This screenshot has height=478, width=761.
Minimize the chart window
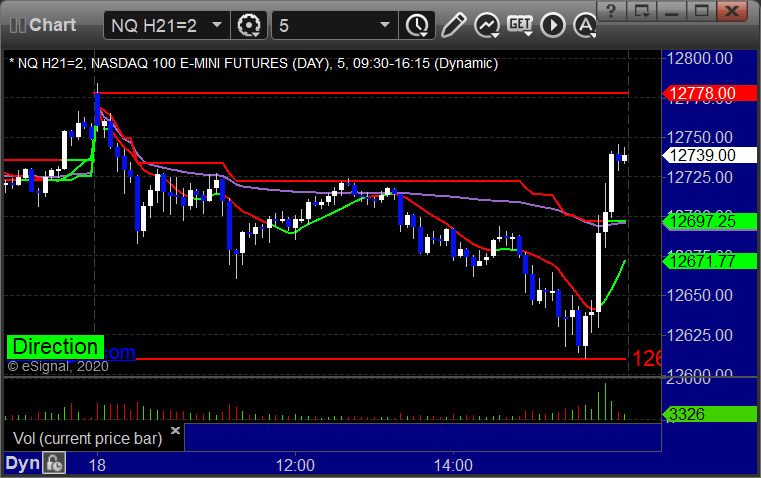pos(672,11)
